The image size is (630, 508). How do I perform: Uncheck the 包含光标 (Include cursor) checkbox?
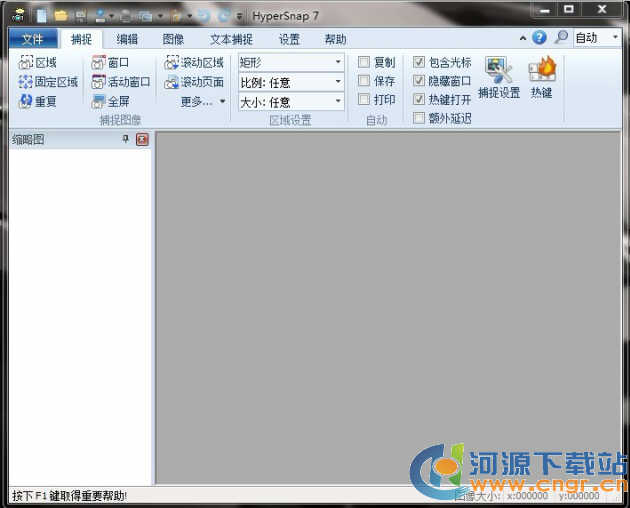(x=419, y=62)
